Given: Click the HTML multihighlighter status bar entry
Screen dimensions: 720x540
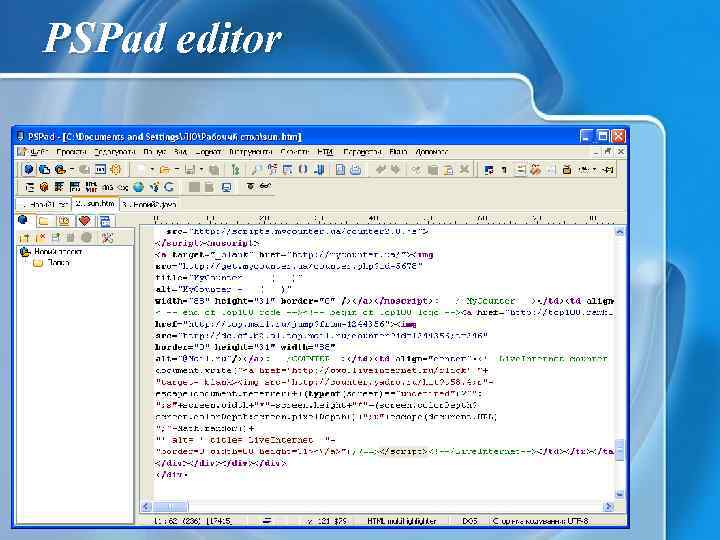Looking at the screenshot, I should pyautogui.click(x=402, y=521).
